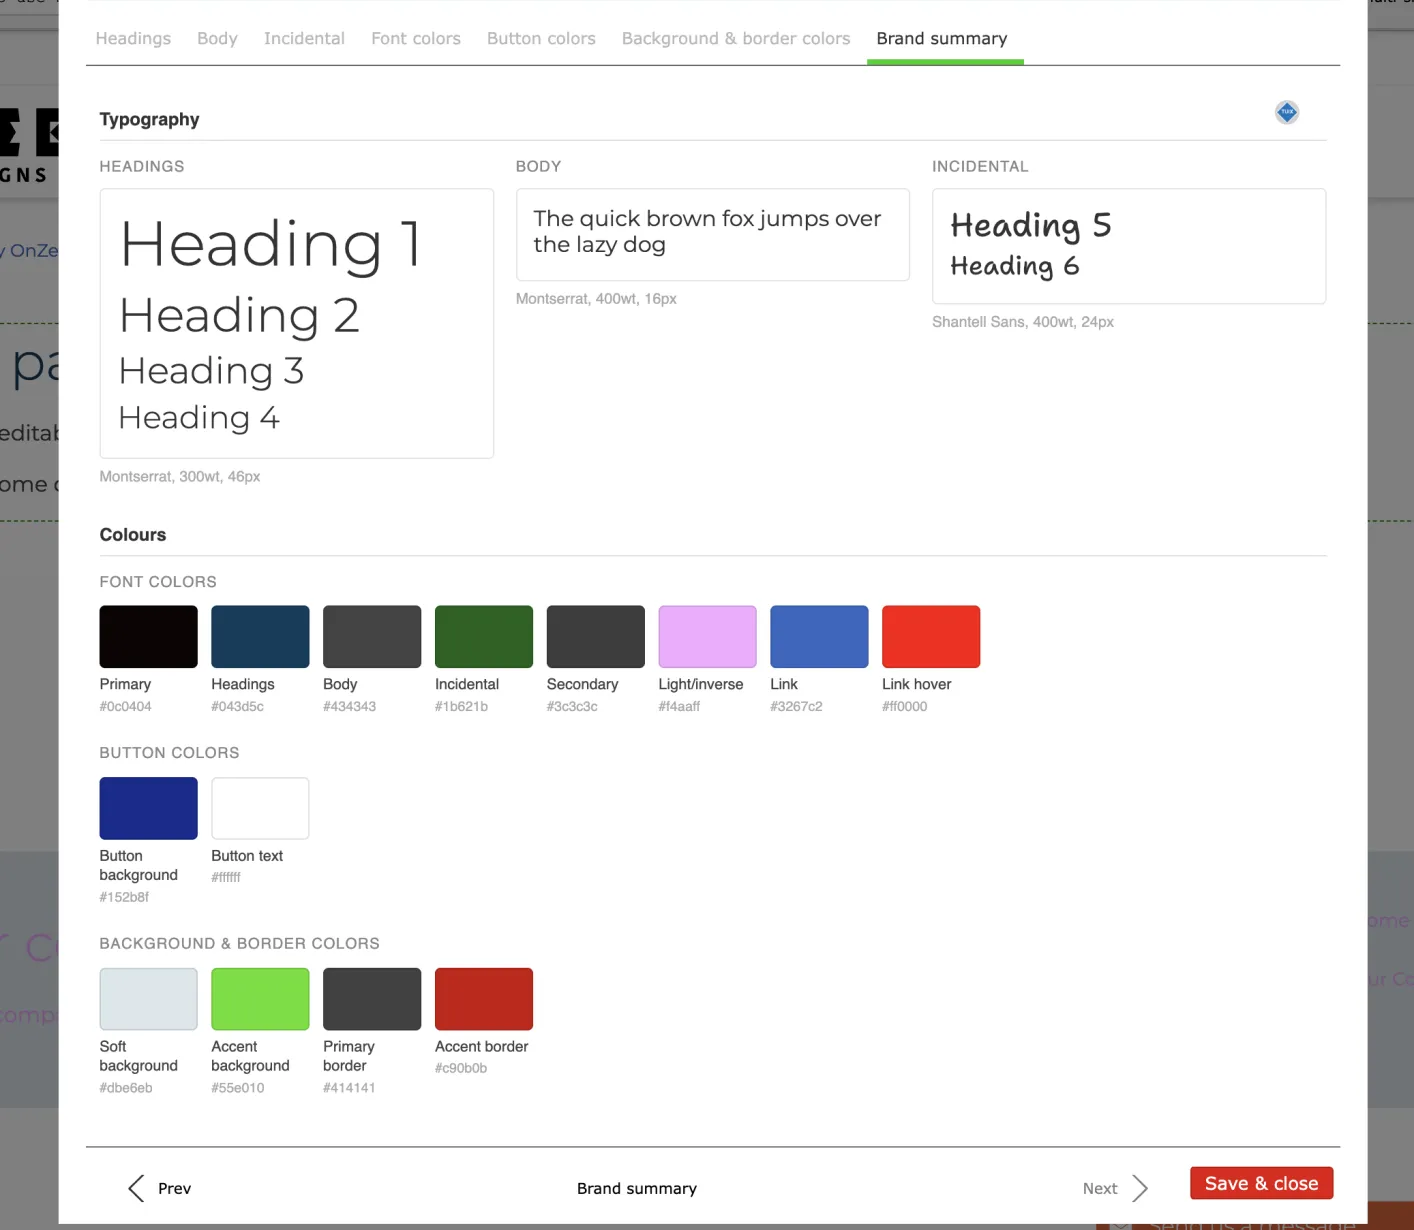1414x1230 pixels.
Task: Select the Button background color swatch
Action: point(148,808)
